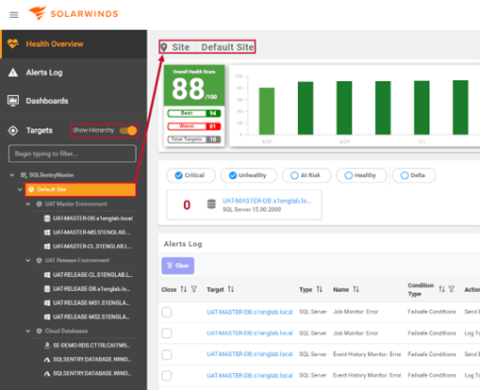Collapse the Default Site node
This screenshot has height=390, width=480.
[20, 189]
